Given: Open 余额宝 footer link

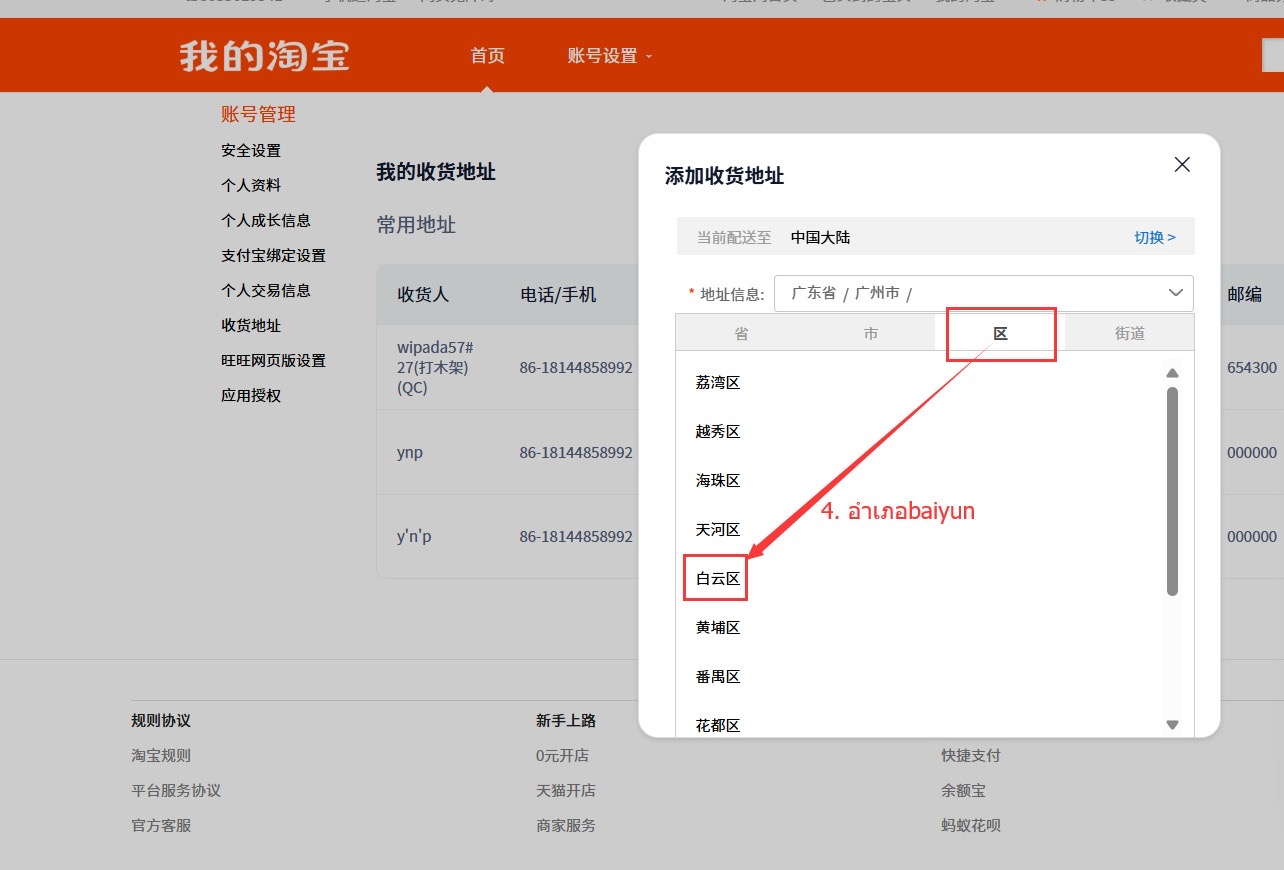Looking at the screenshot, I should coord(963,790).
